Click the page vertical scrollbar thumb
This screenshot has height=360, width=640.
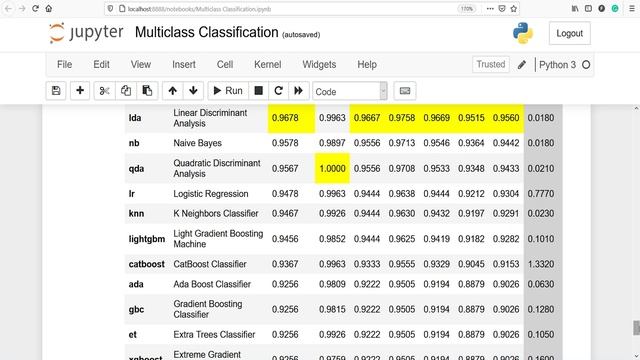(x=636, y=327)
